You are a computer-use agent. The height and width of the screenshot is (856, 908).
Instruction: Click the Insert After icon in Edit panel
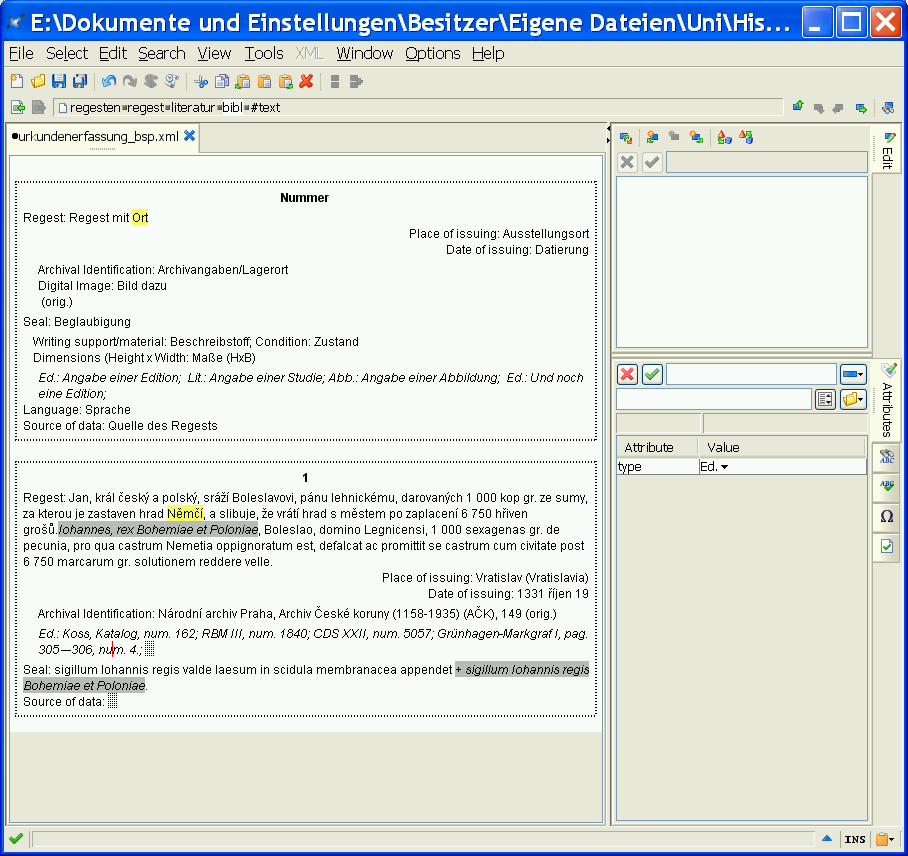click(696, 137)
